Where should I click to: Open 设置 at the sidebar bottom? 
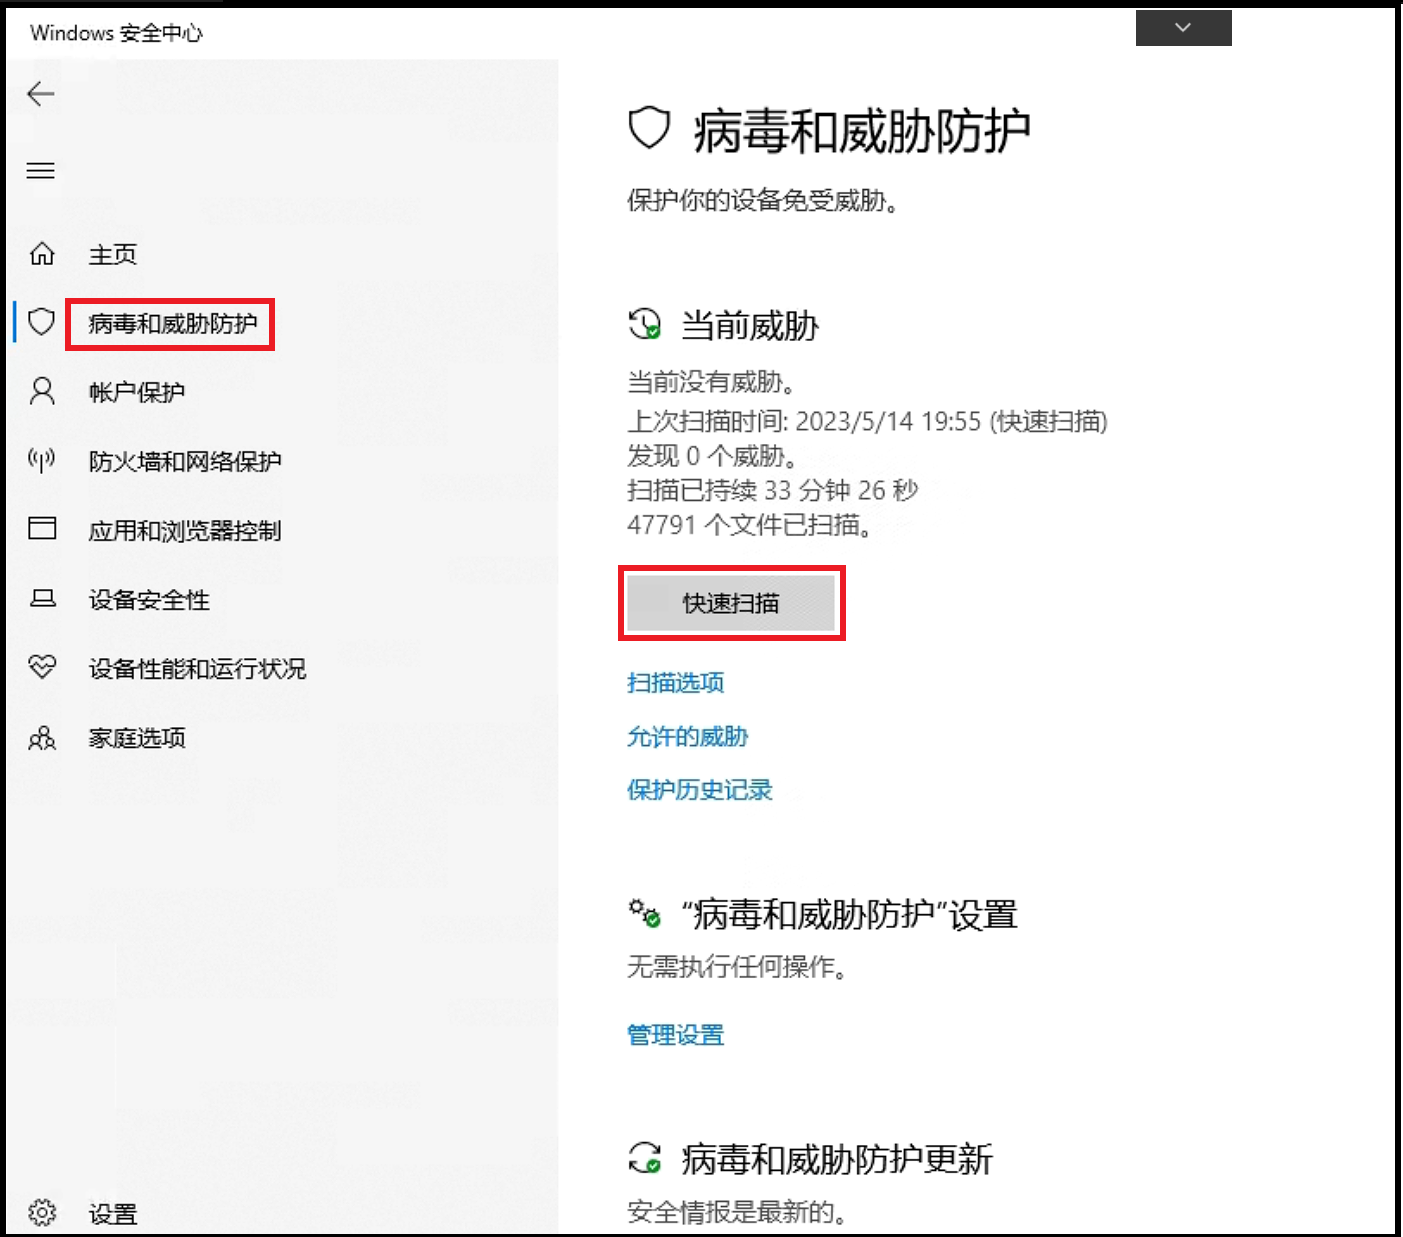point(113,1214)
